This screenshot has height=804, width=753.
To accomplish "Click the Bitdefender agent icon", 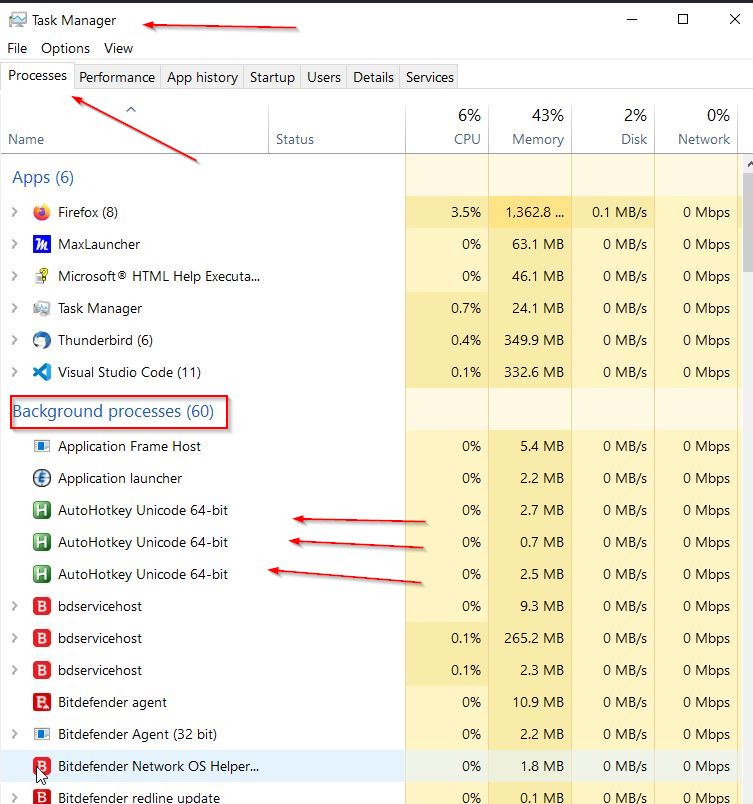I will pos(41,702).
